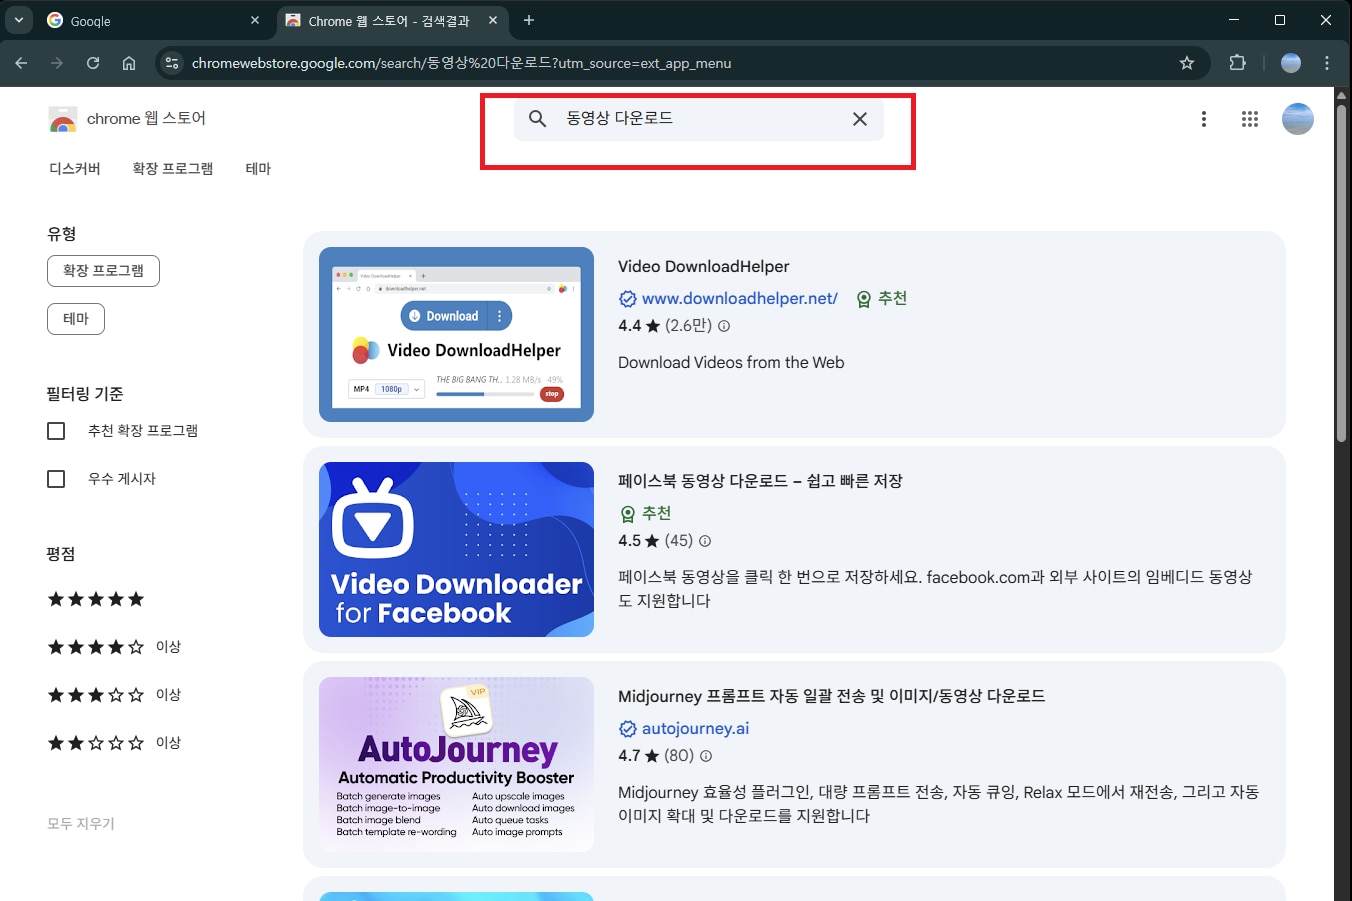Clear the search box with the X
This screenshot has height=901, width=1352.
[860, 119]
